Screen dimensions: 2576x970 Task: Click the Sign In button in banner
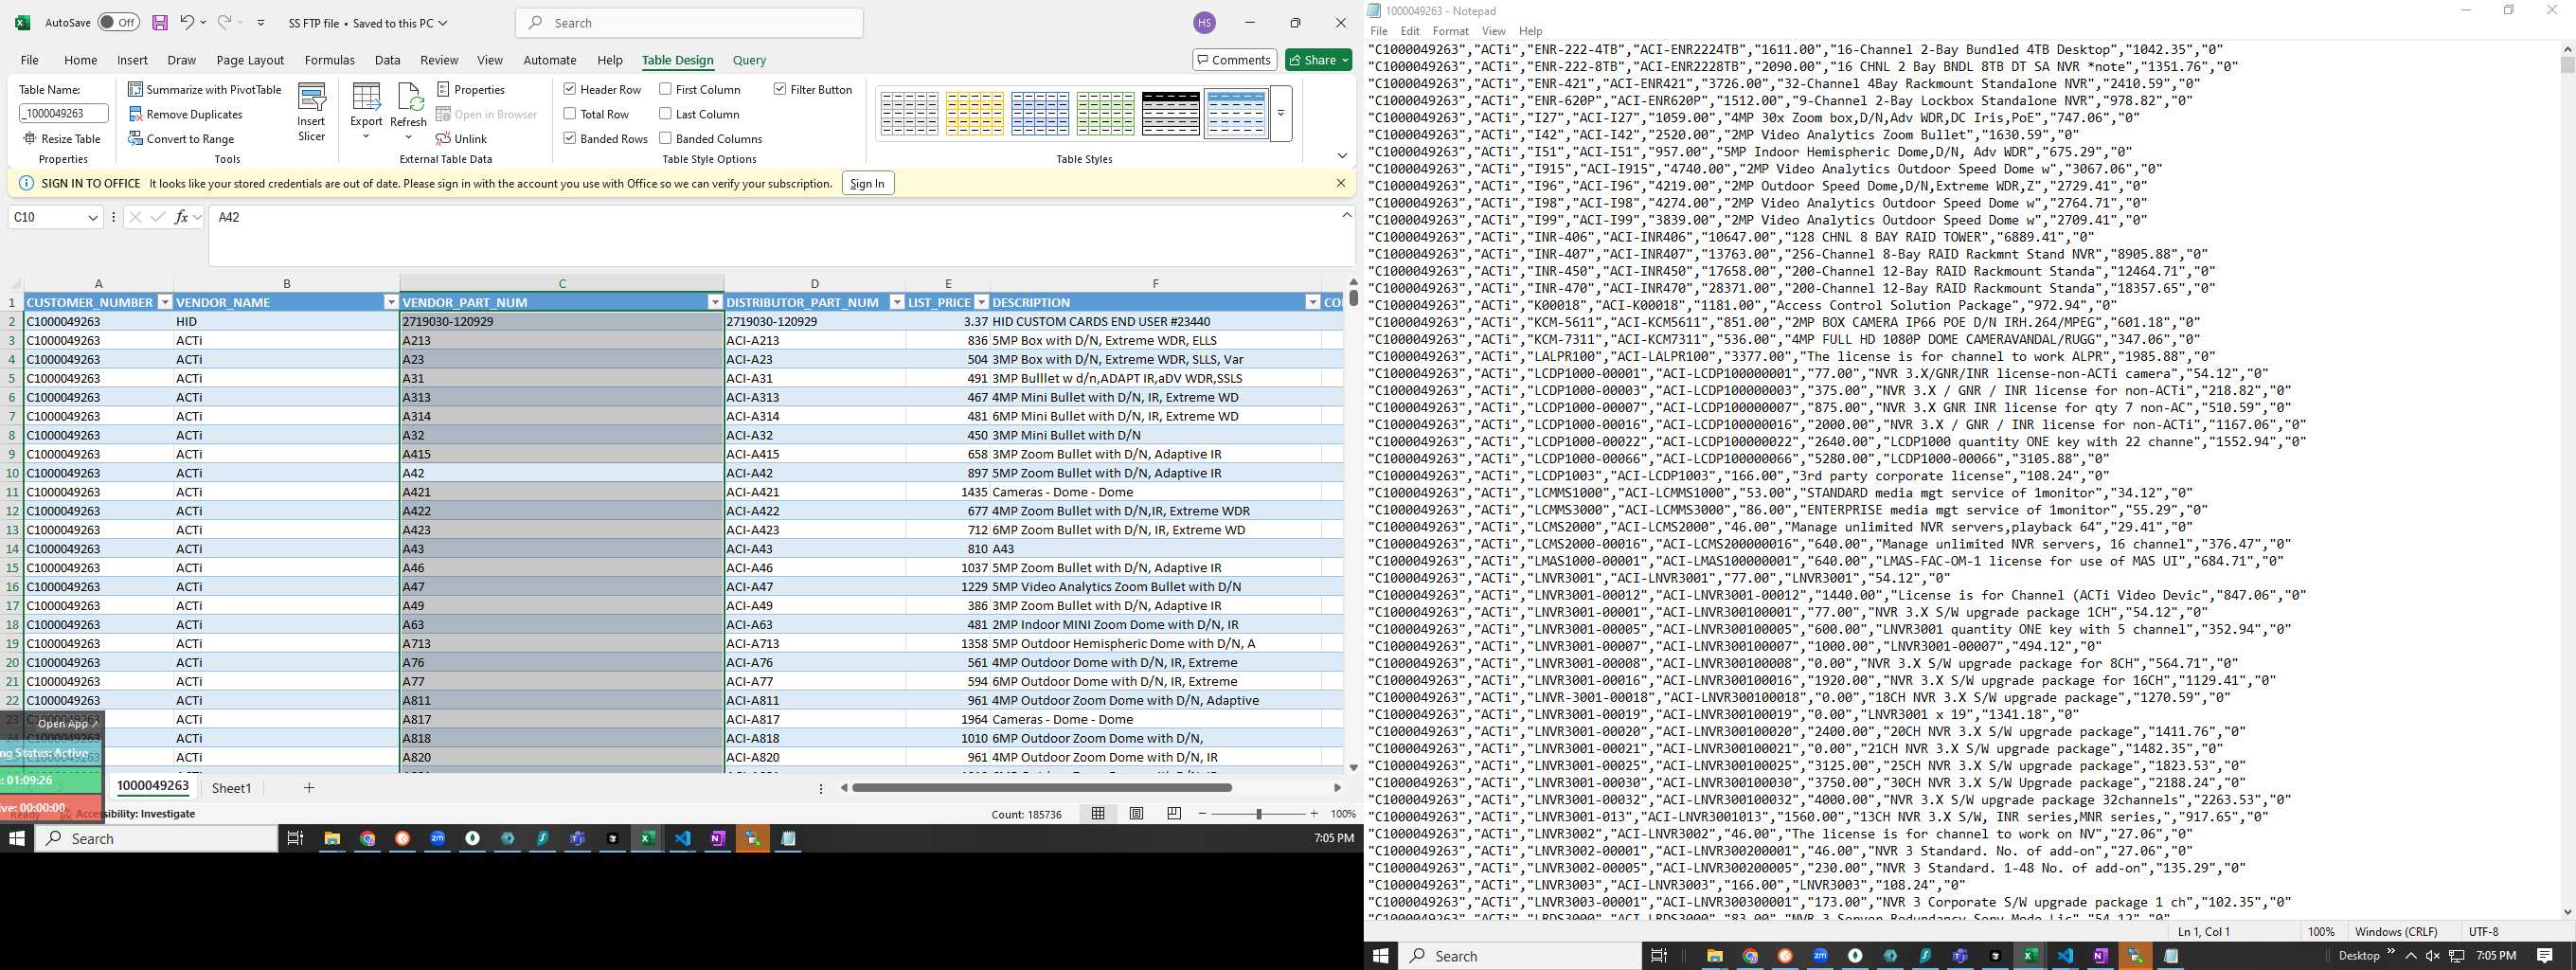click(867, 183)
